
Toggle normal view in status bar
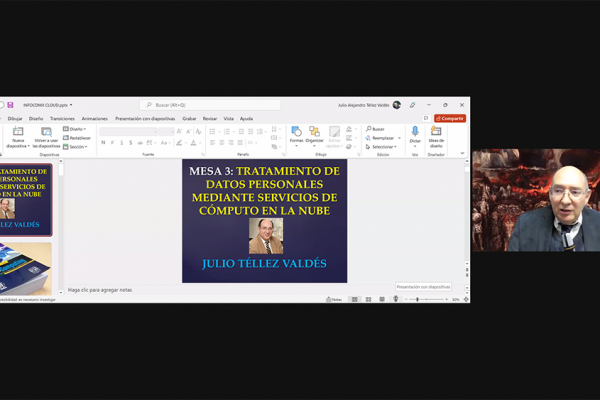pos(354,299)
